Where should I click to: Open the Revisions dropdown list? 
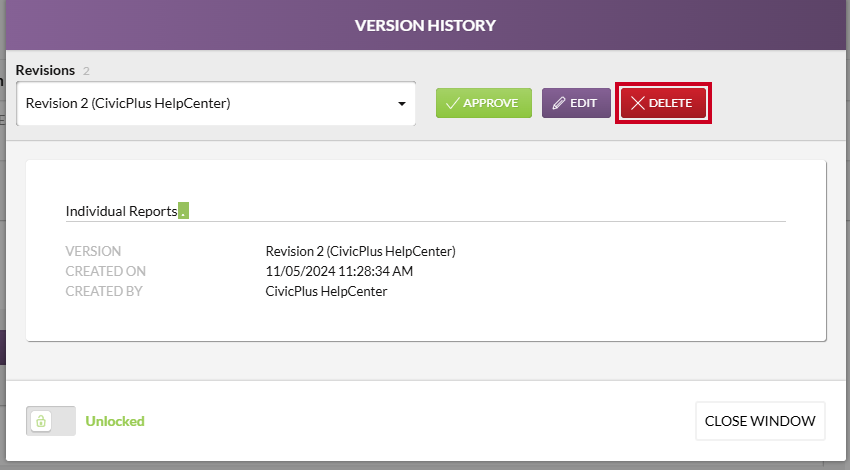[216, 104]
